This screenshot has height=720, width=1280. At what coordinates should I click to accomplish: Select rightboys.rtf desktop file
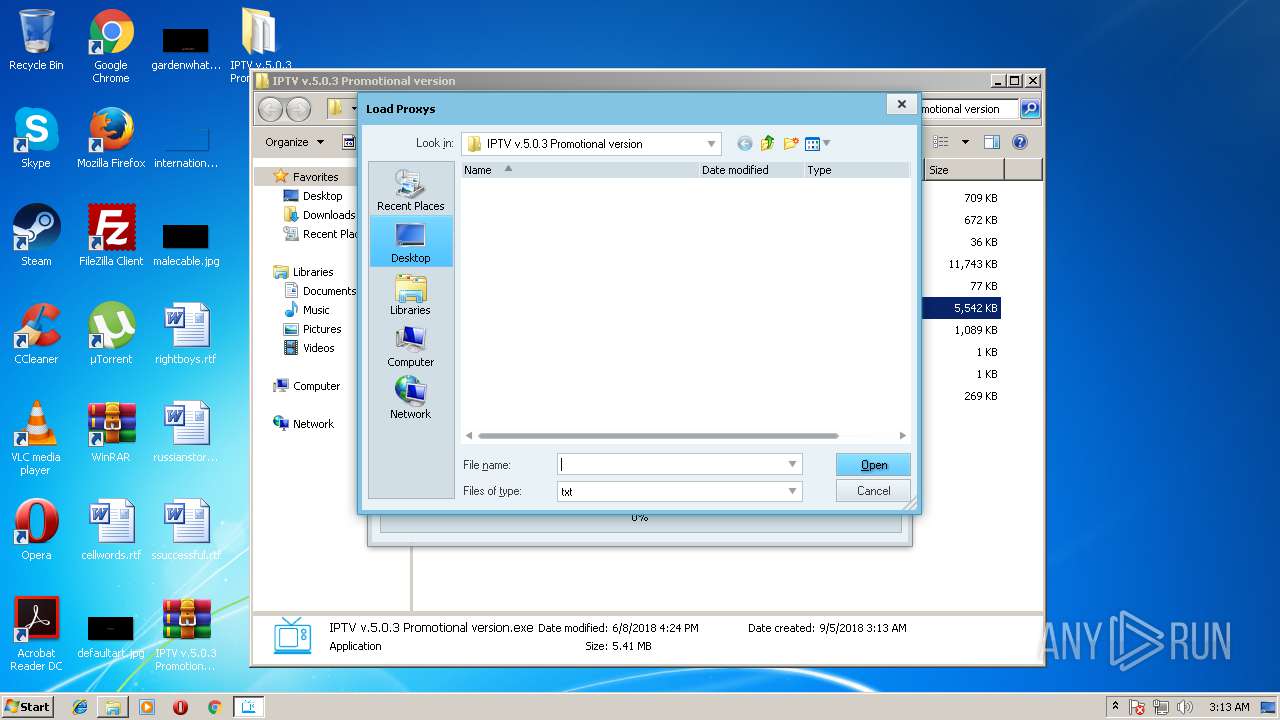[x=185, y=334]
